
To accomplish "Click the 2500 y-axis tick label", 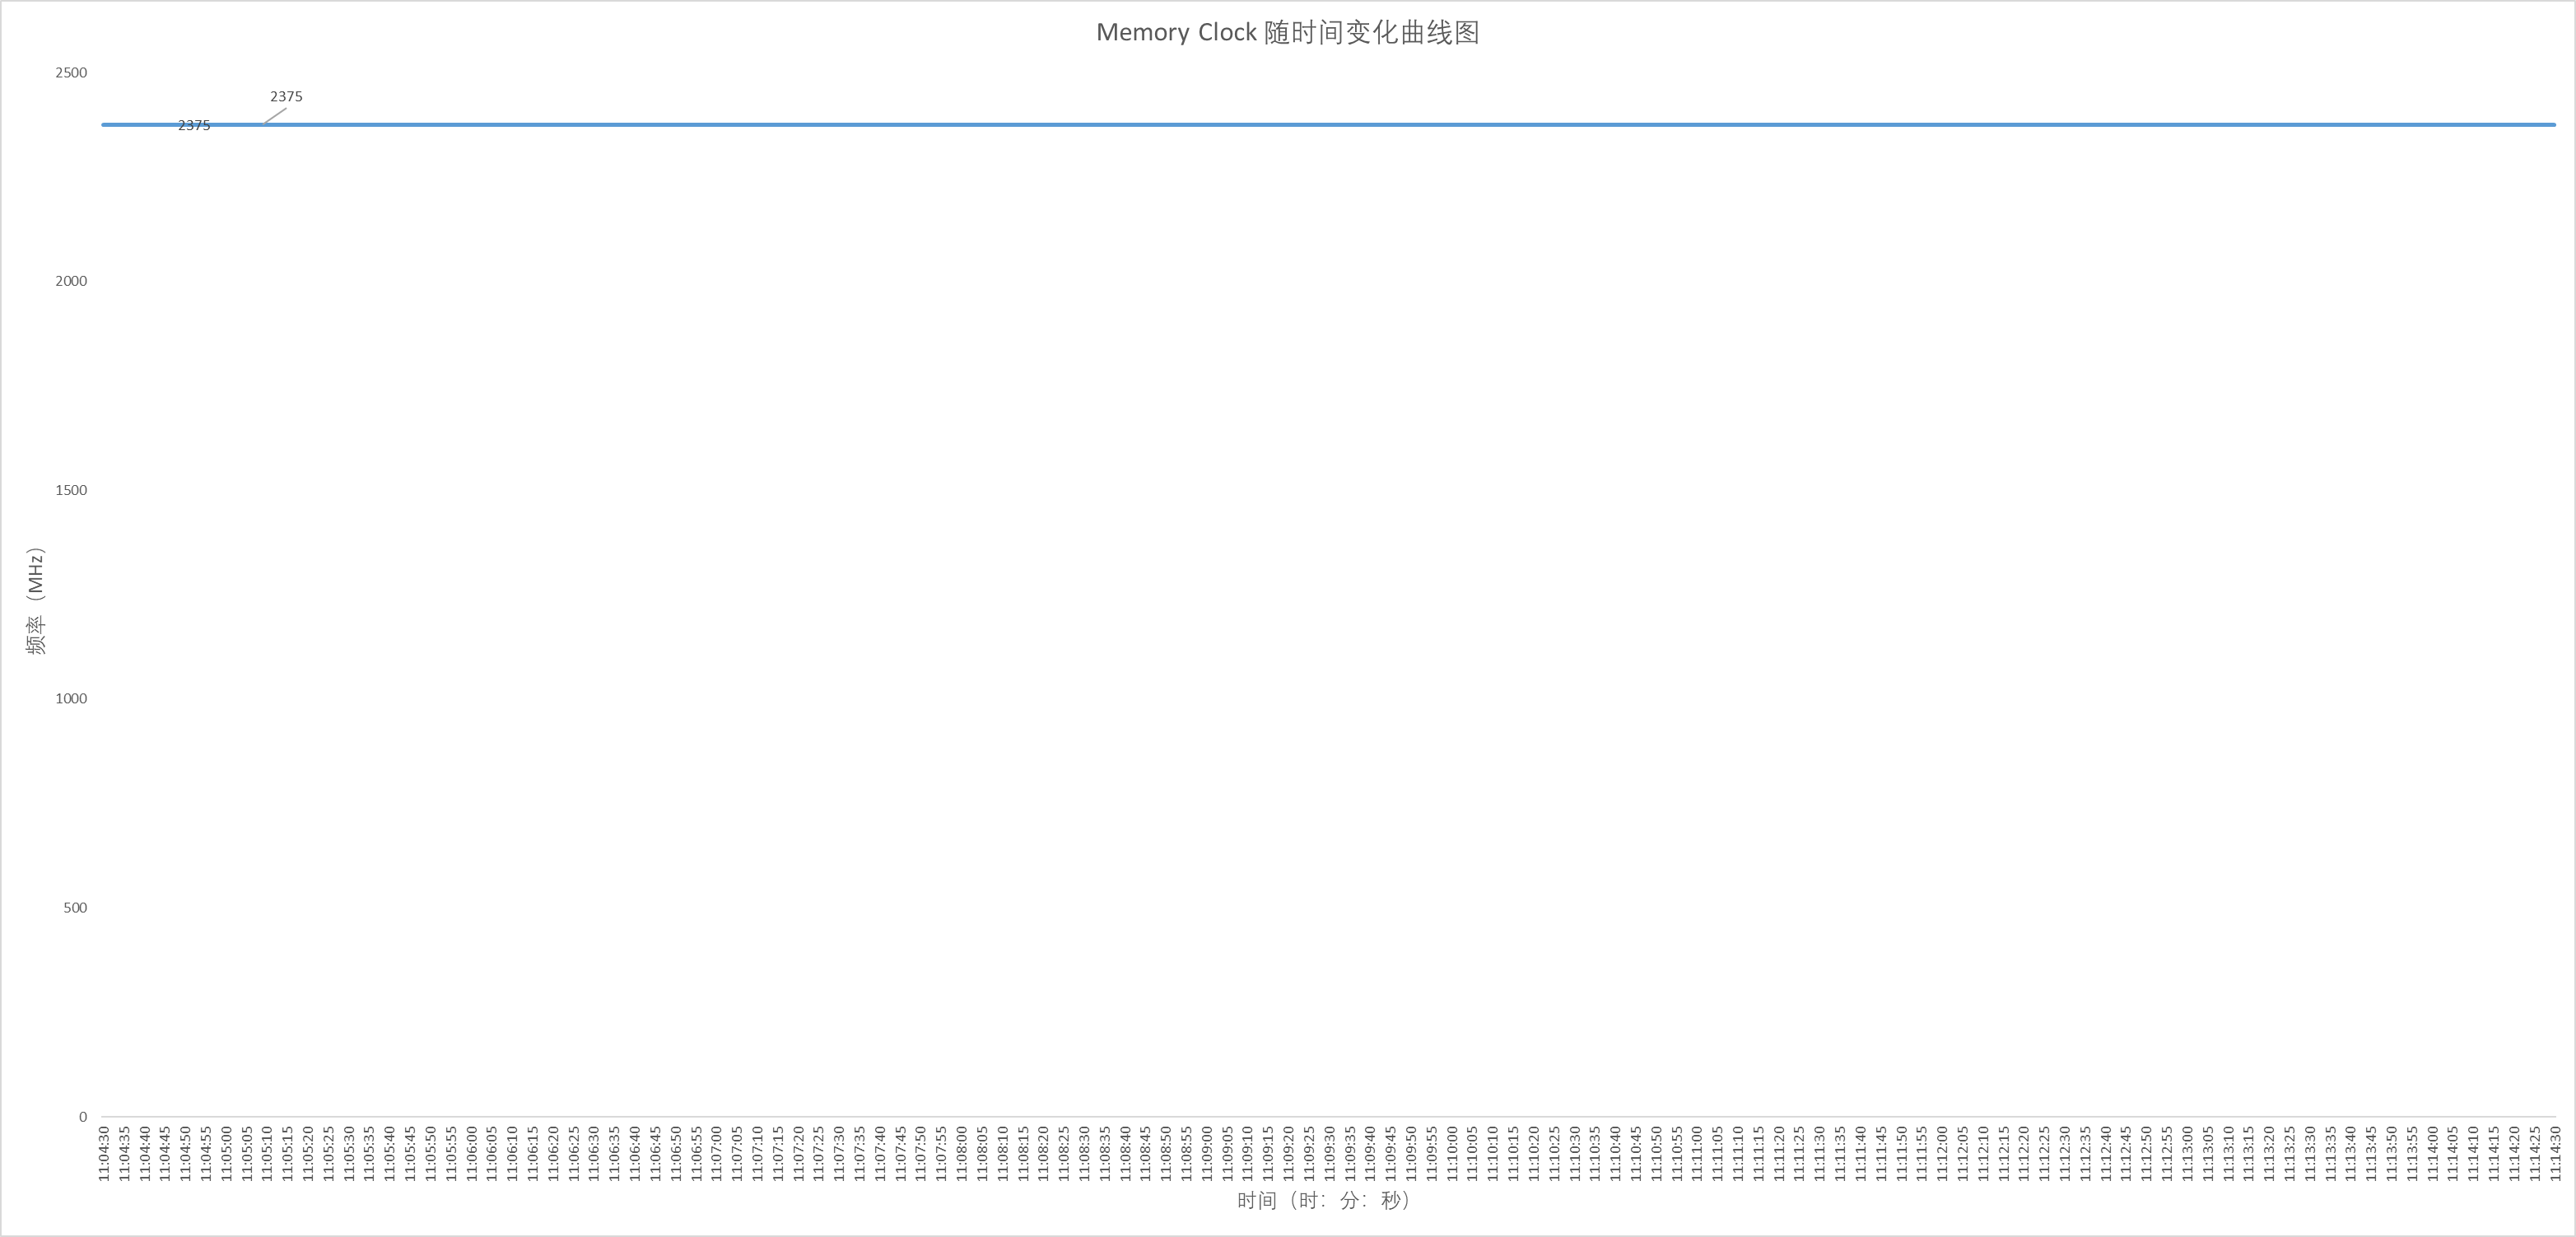I will tap(71, 73).
